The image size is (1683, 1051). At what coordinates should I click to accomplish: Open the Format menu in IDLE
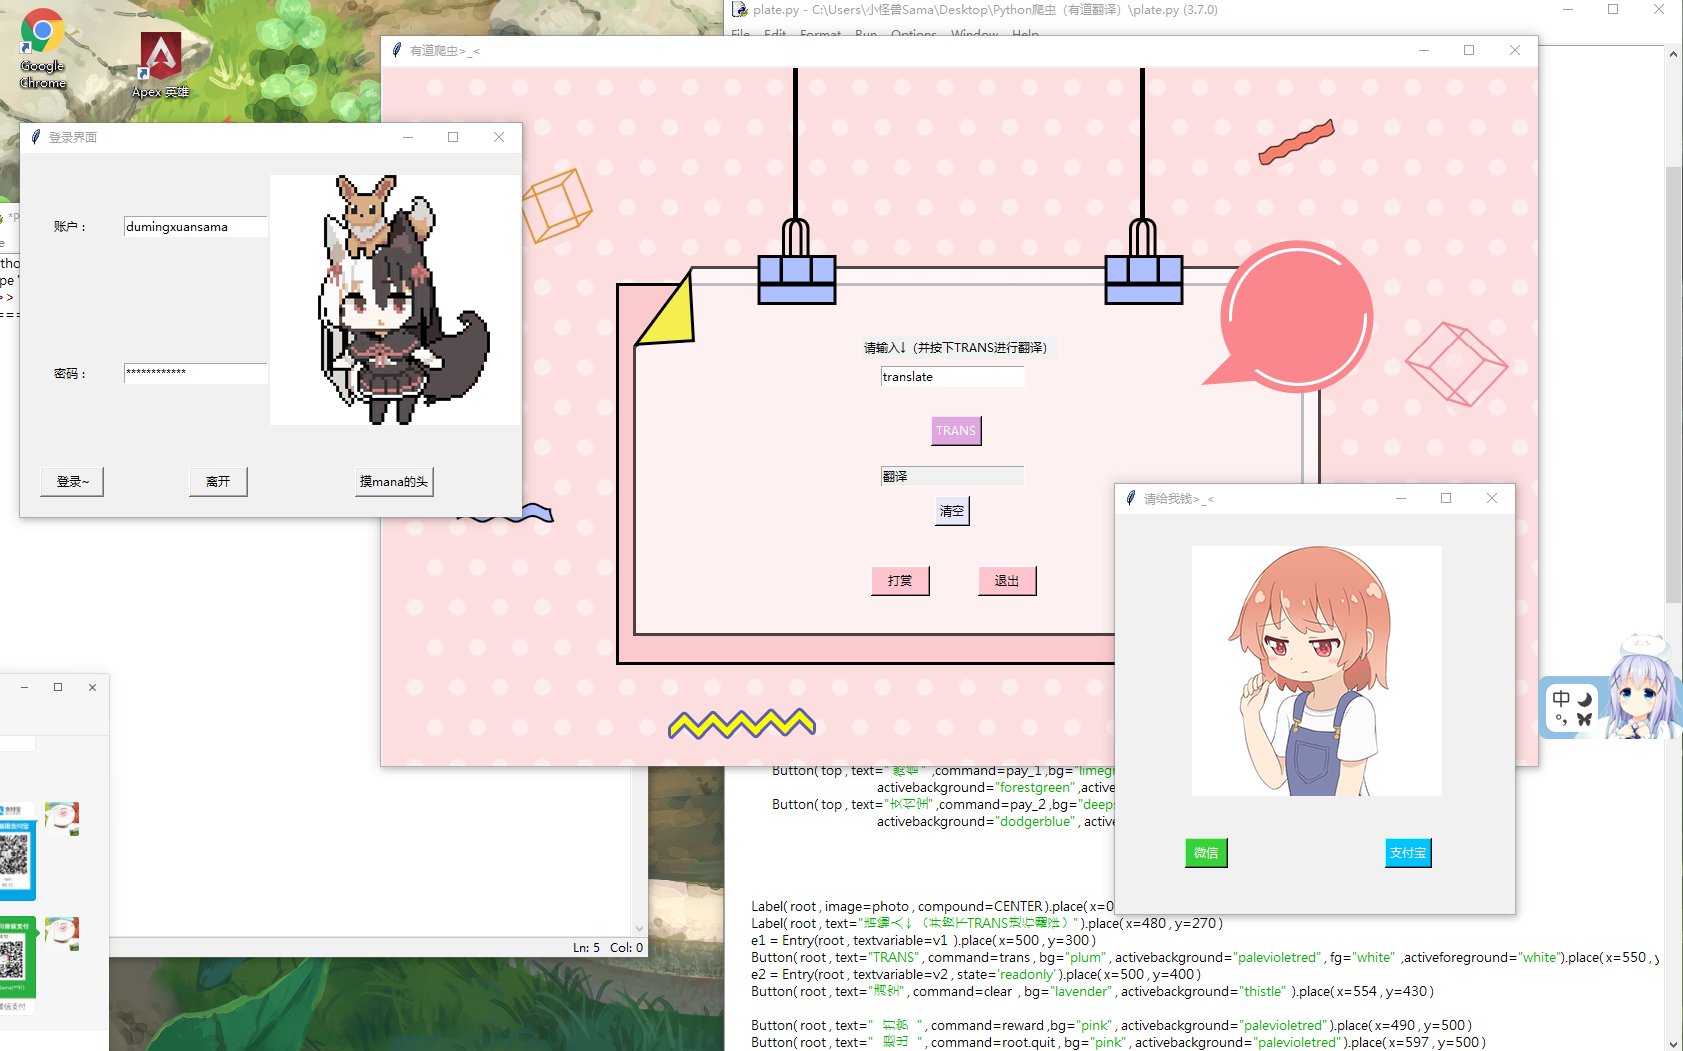pyautogui.click(x=820, y=34)
